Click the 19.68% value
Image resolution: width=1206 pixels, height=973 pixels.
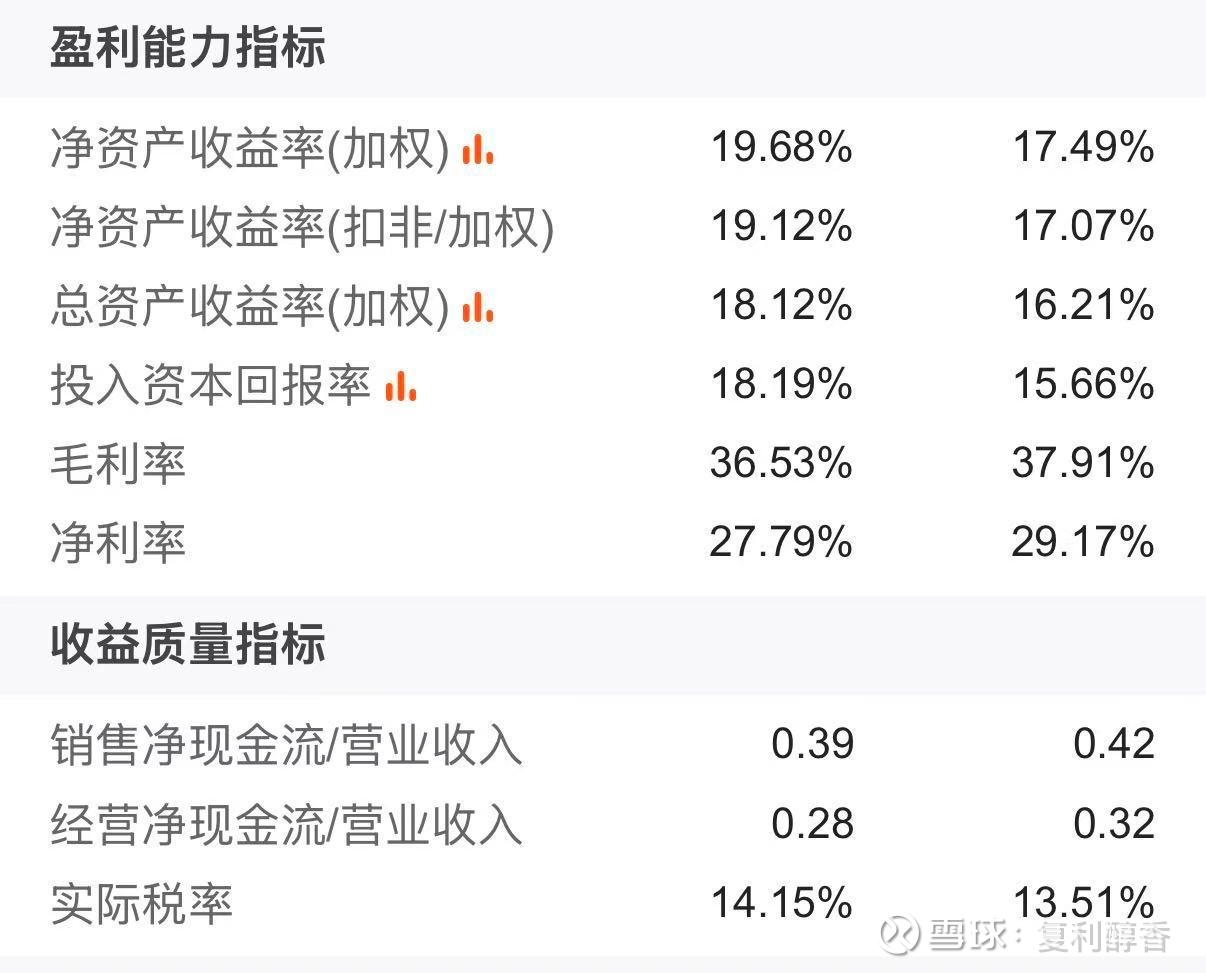781,149
